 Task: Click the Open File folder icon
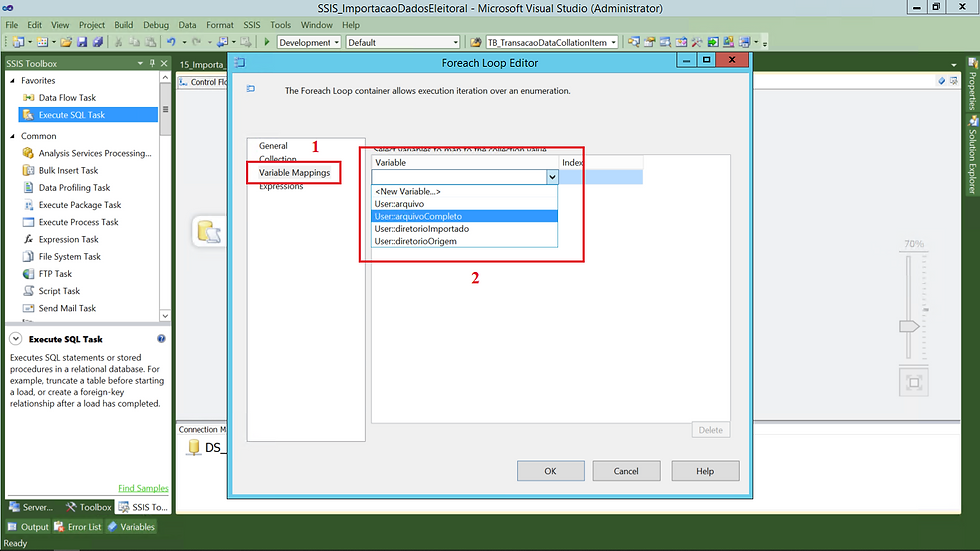[x=66, y=42]
